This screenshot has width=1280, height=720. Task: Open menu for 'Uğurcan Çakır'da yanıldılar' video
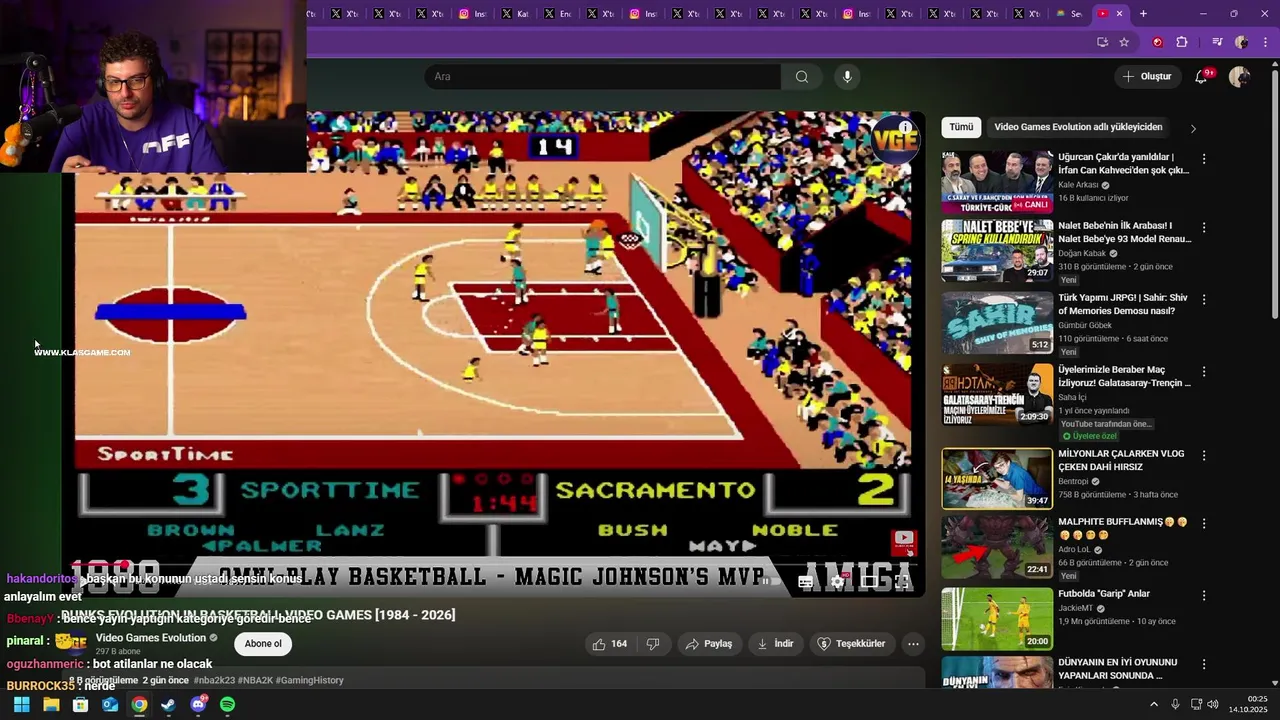[x=1204, y=159]
